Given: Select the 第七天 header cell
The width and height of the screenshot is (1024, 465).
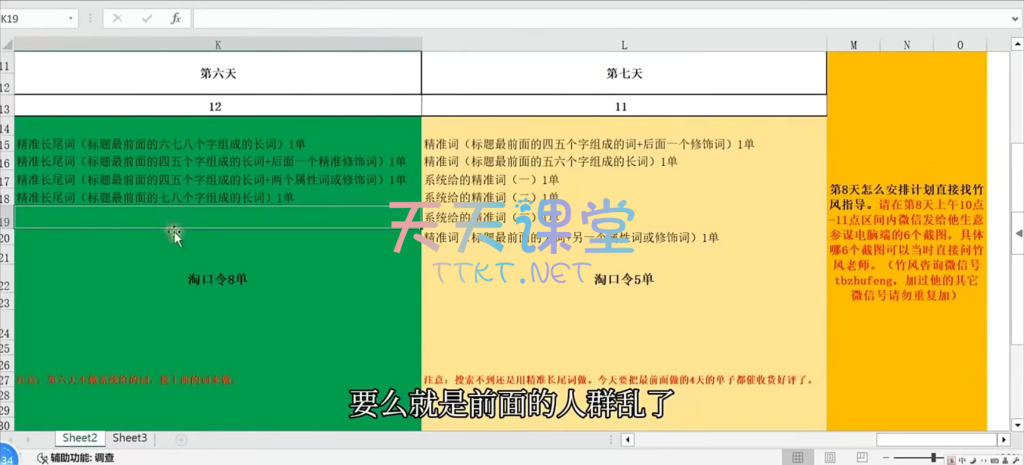Looking at the screenshot, I should pyautogui.click(x=624, y=74).
